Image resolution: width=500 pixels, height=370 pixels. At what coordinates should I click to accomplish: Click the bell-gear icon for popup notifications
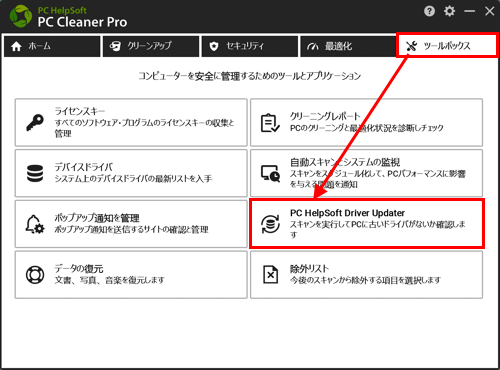point(35,224)
